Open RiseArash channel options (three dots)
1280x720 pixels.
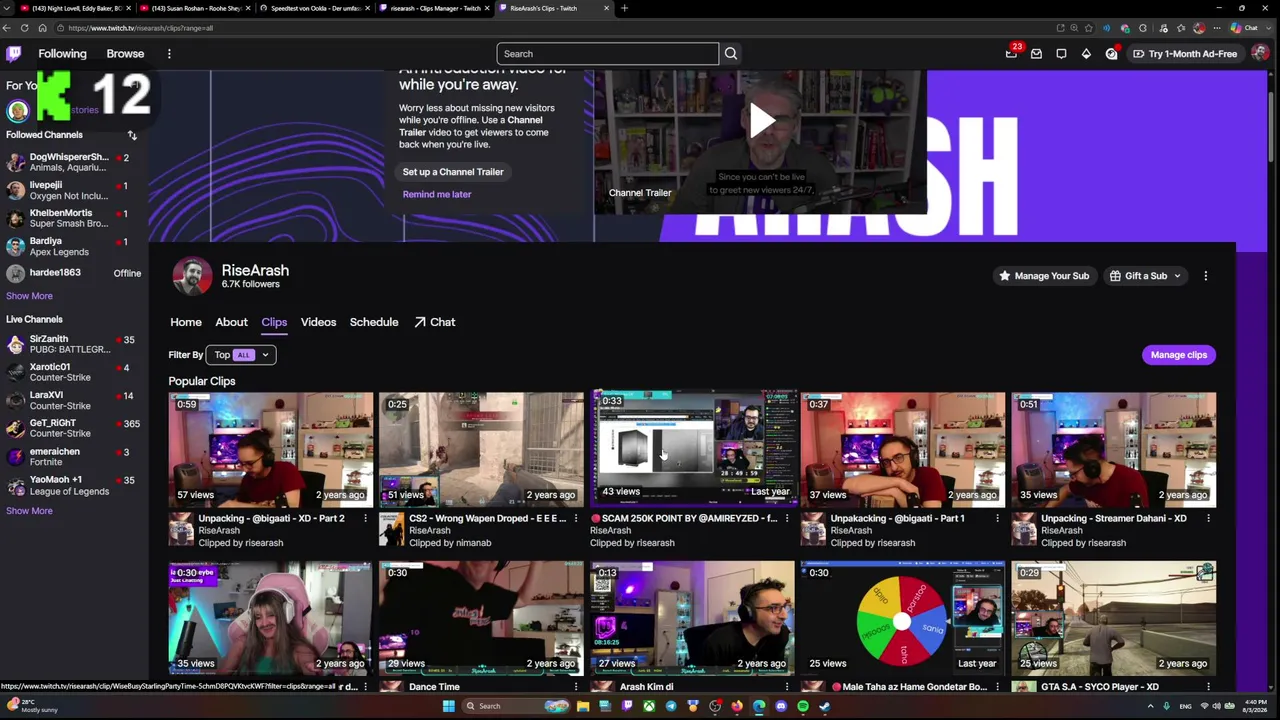[x=1205, y=276]
